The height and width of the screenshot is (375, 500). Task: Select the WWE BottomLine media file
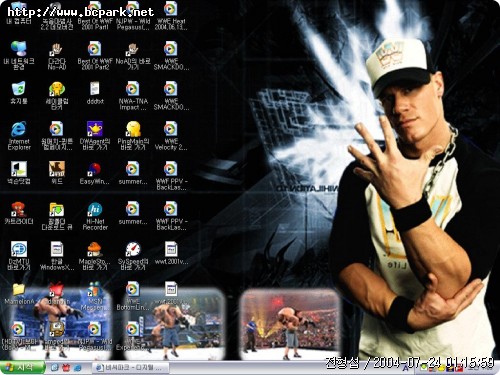tap(133, 296)
